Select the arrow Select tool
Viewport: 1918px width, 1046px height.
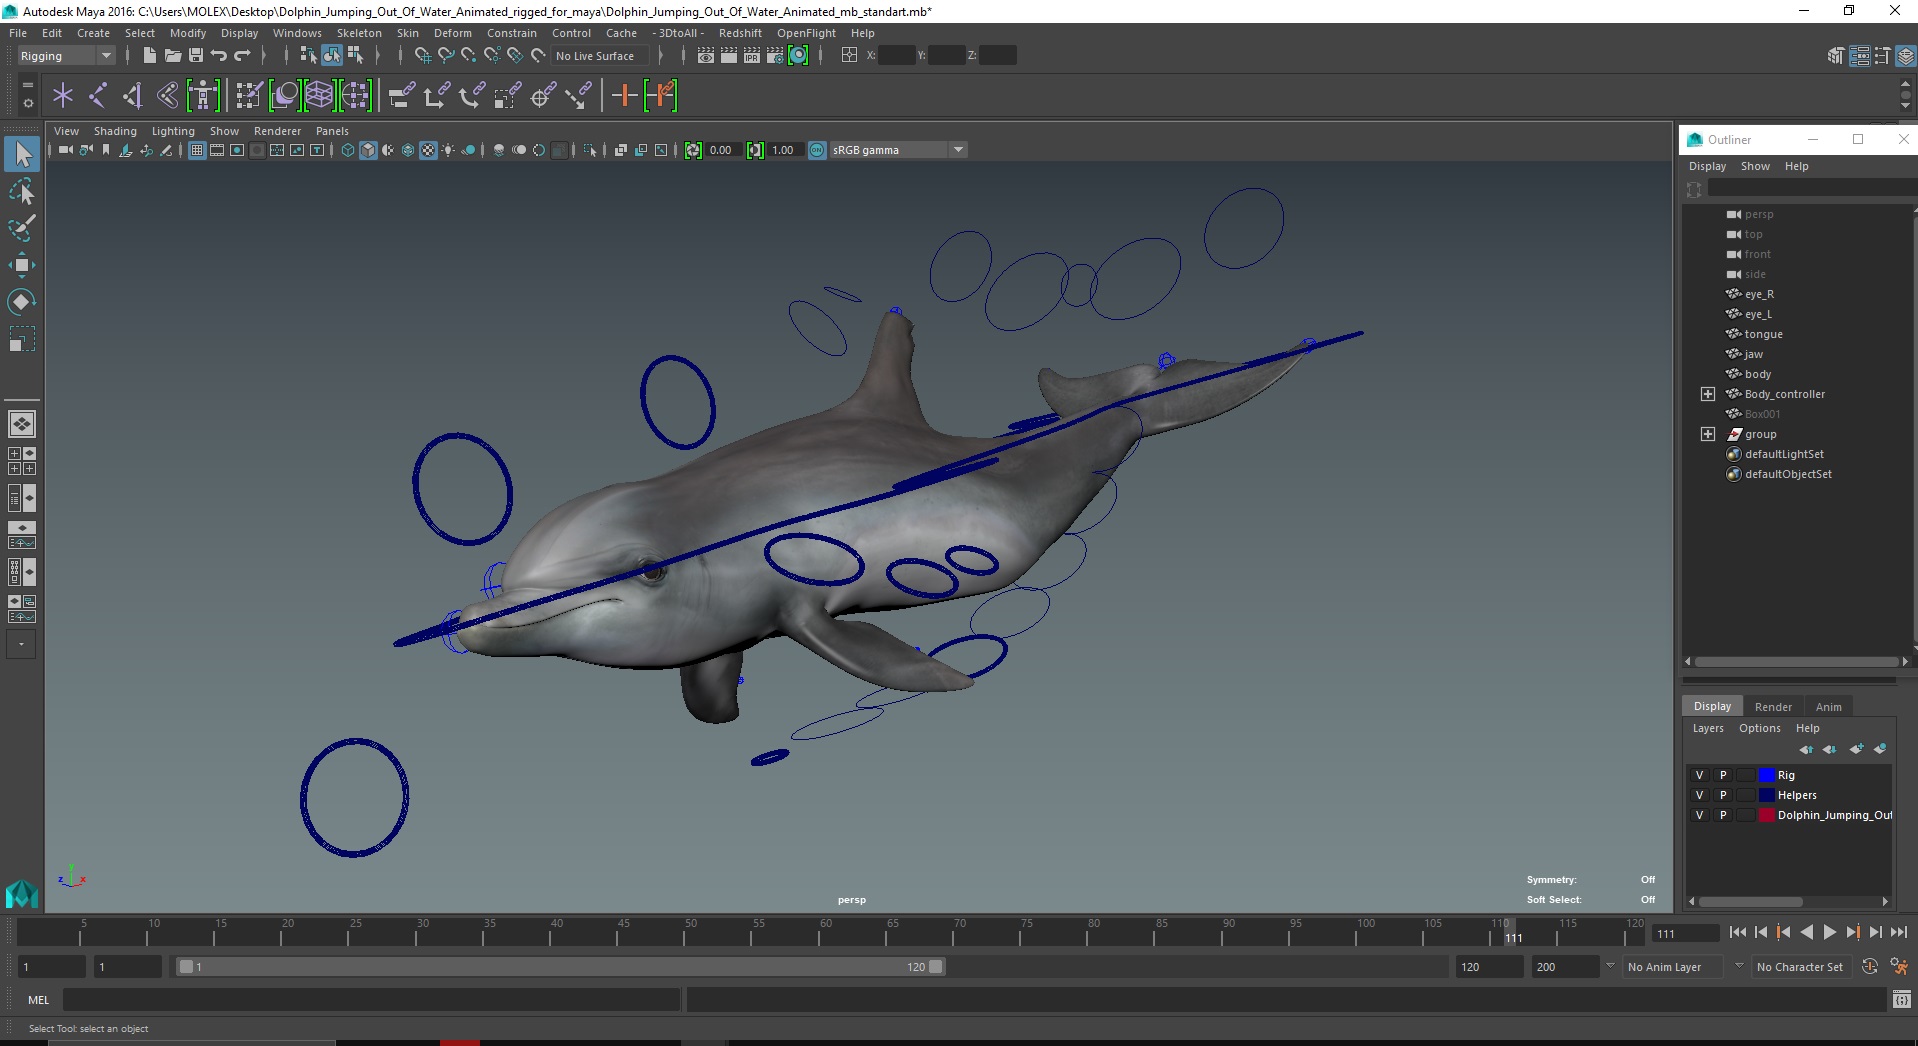[x=22, y=154]
